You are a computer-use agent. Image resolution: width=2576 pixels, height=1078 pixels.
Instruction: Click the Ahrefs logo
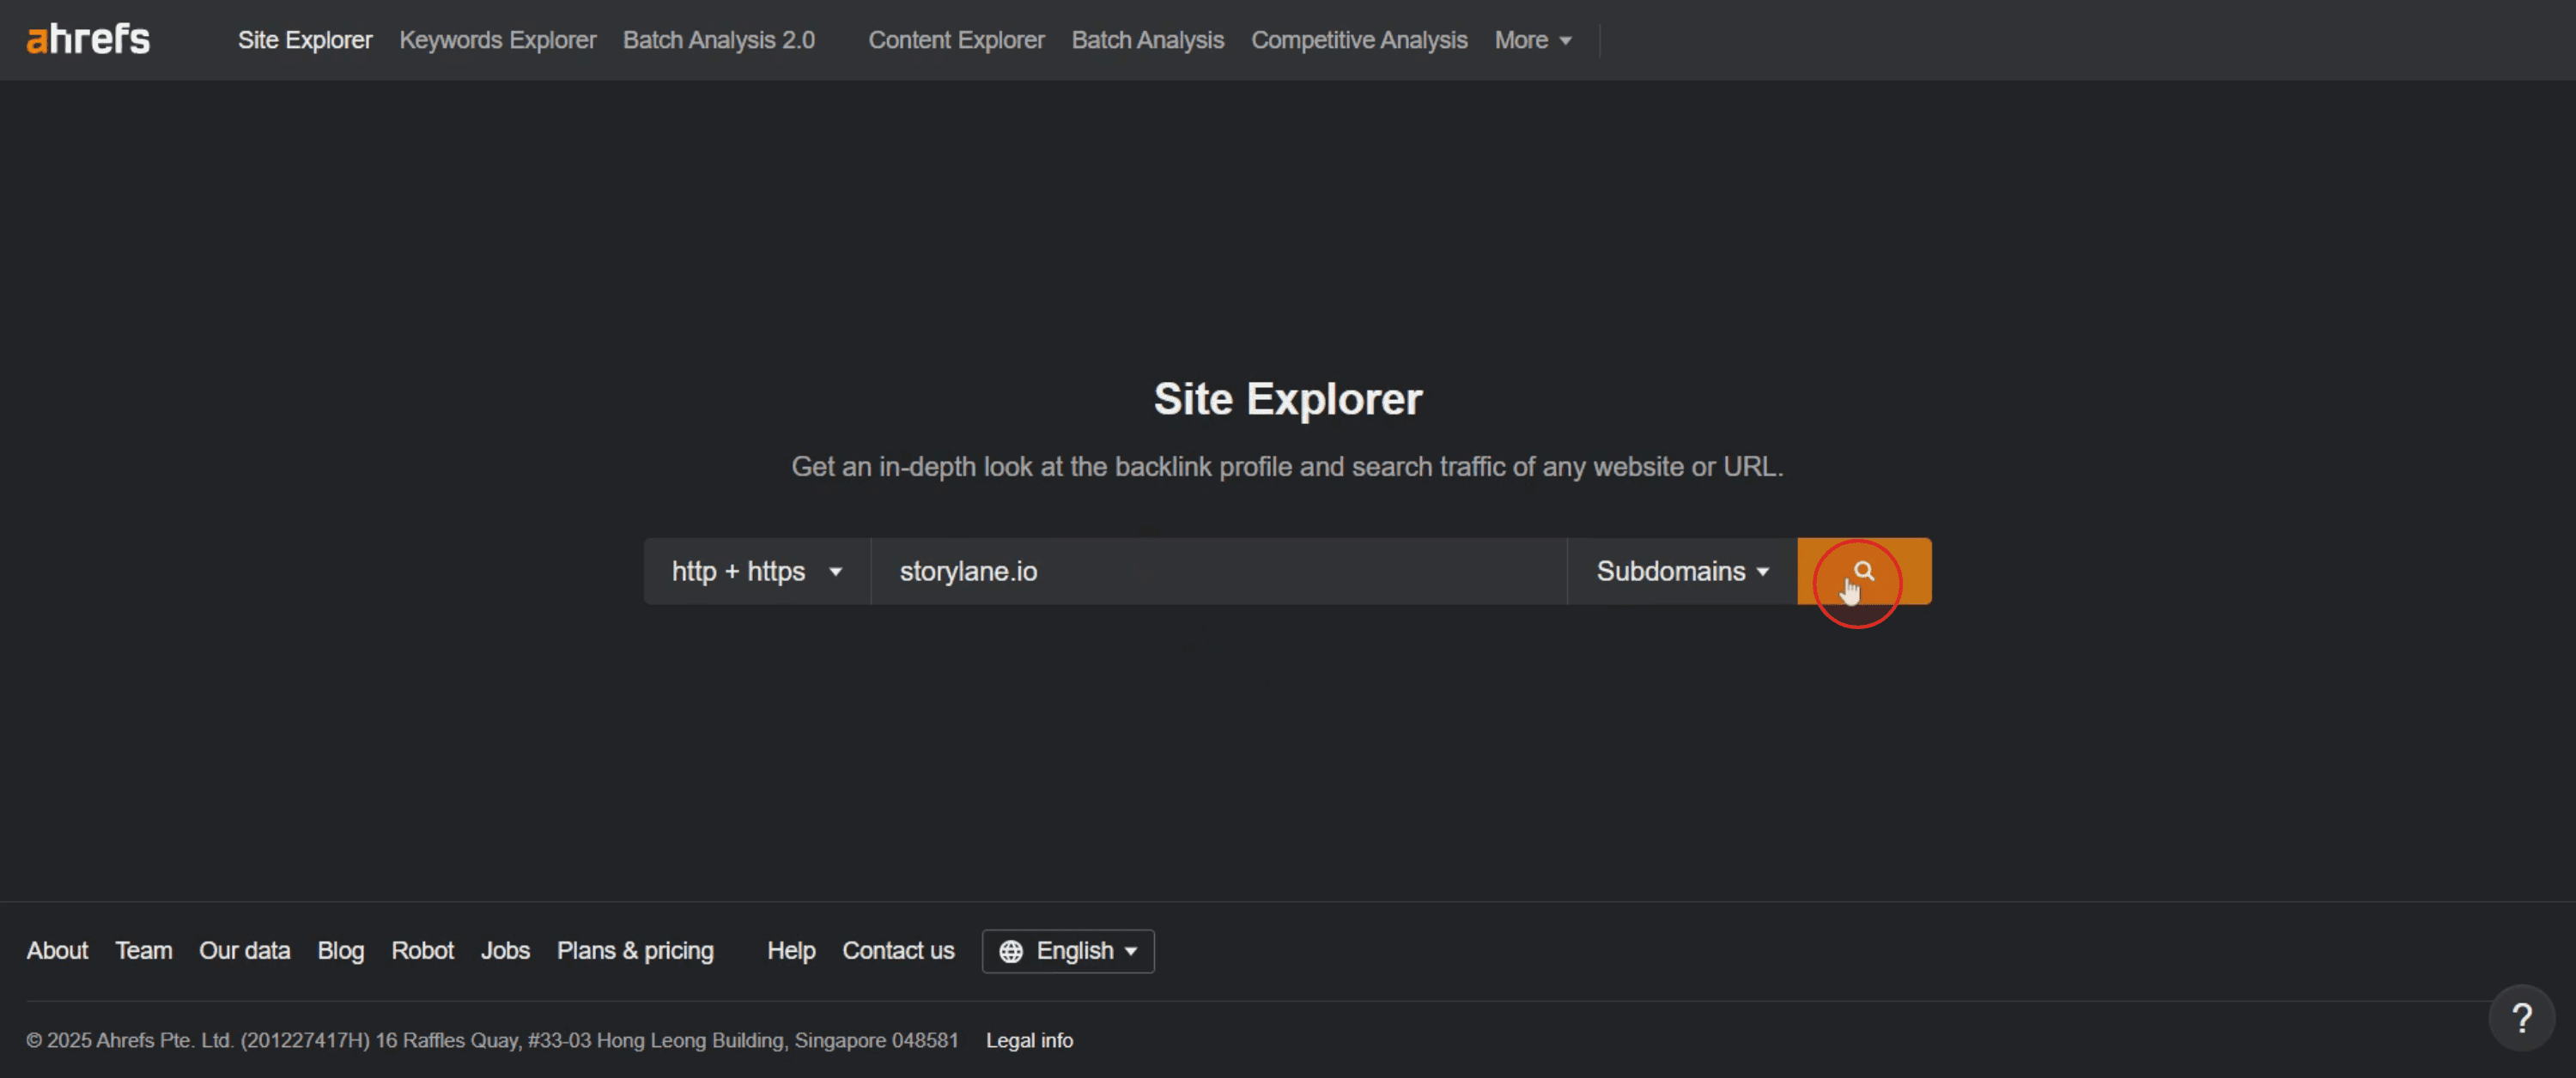tap(88, 40)
